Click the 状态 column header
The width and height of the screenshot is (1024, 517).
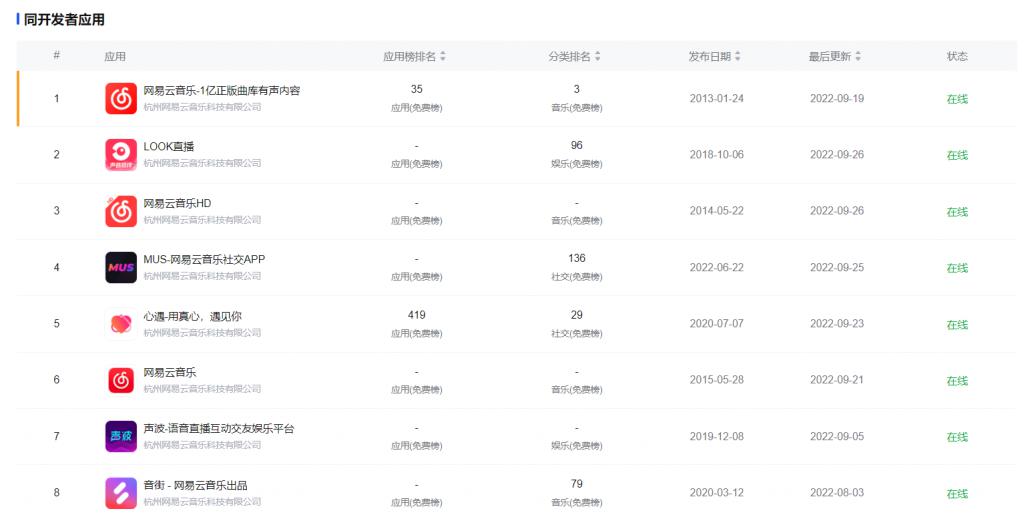[x=957, y=57]
